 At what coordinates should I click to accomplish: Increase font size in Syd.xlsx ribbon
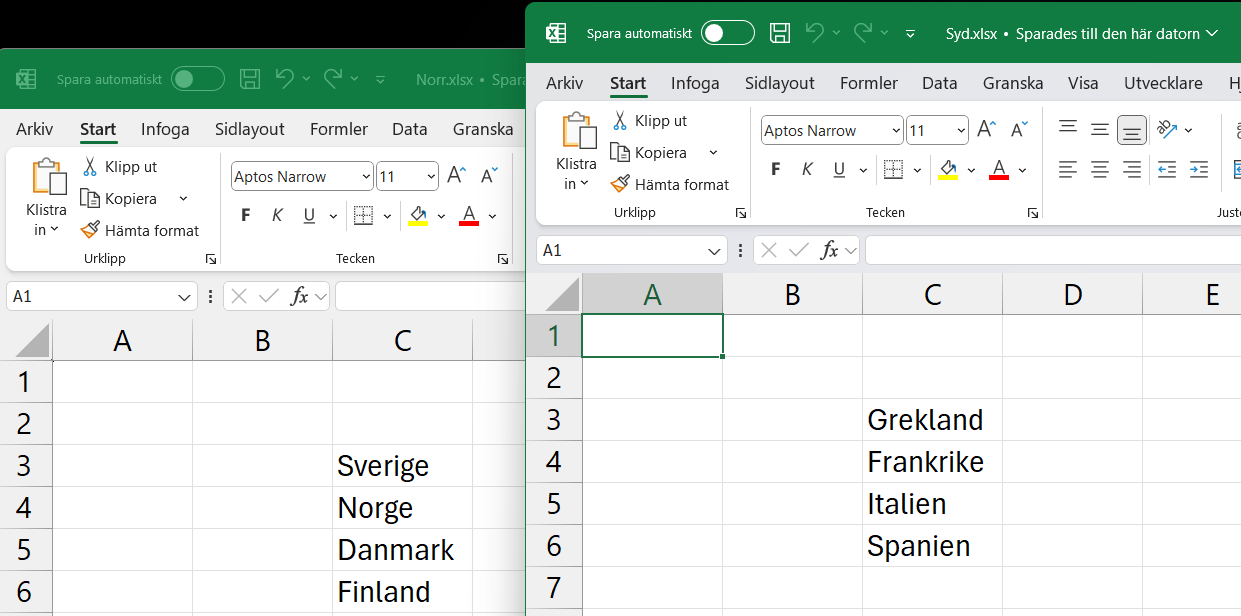(986, 130)
